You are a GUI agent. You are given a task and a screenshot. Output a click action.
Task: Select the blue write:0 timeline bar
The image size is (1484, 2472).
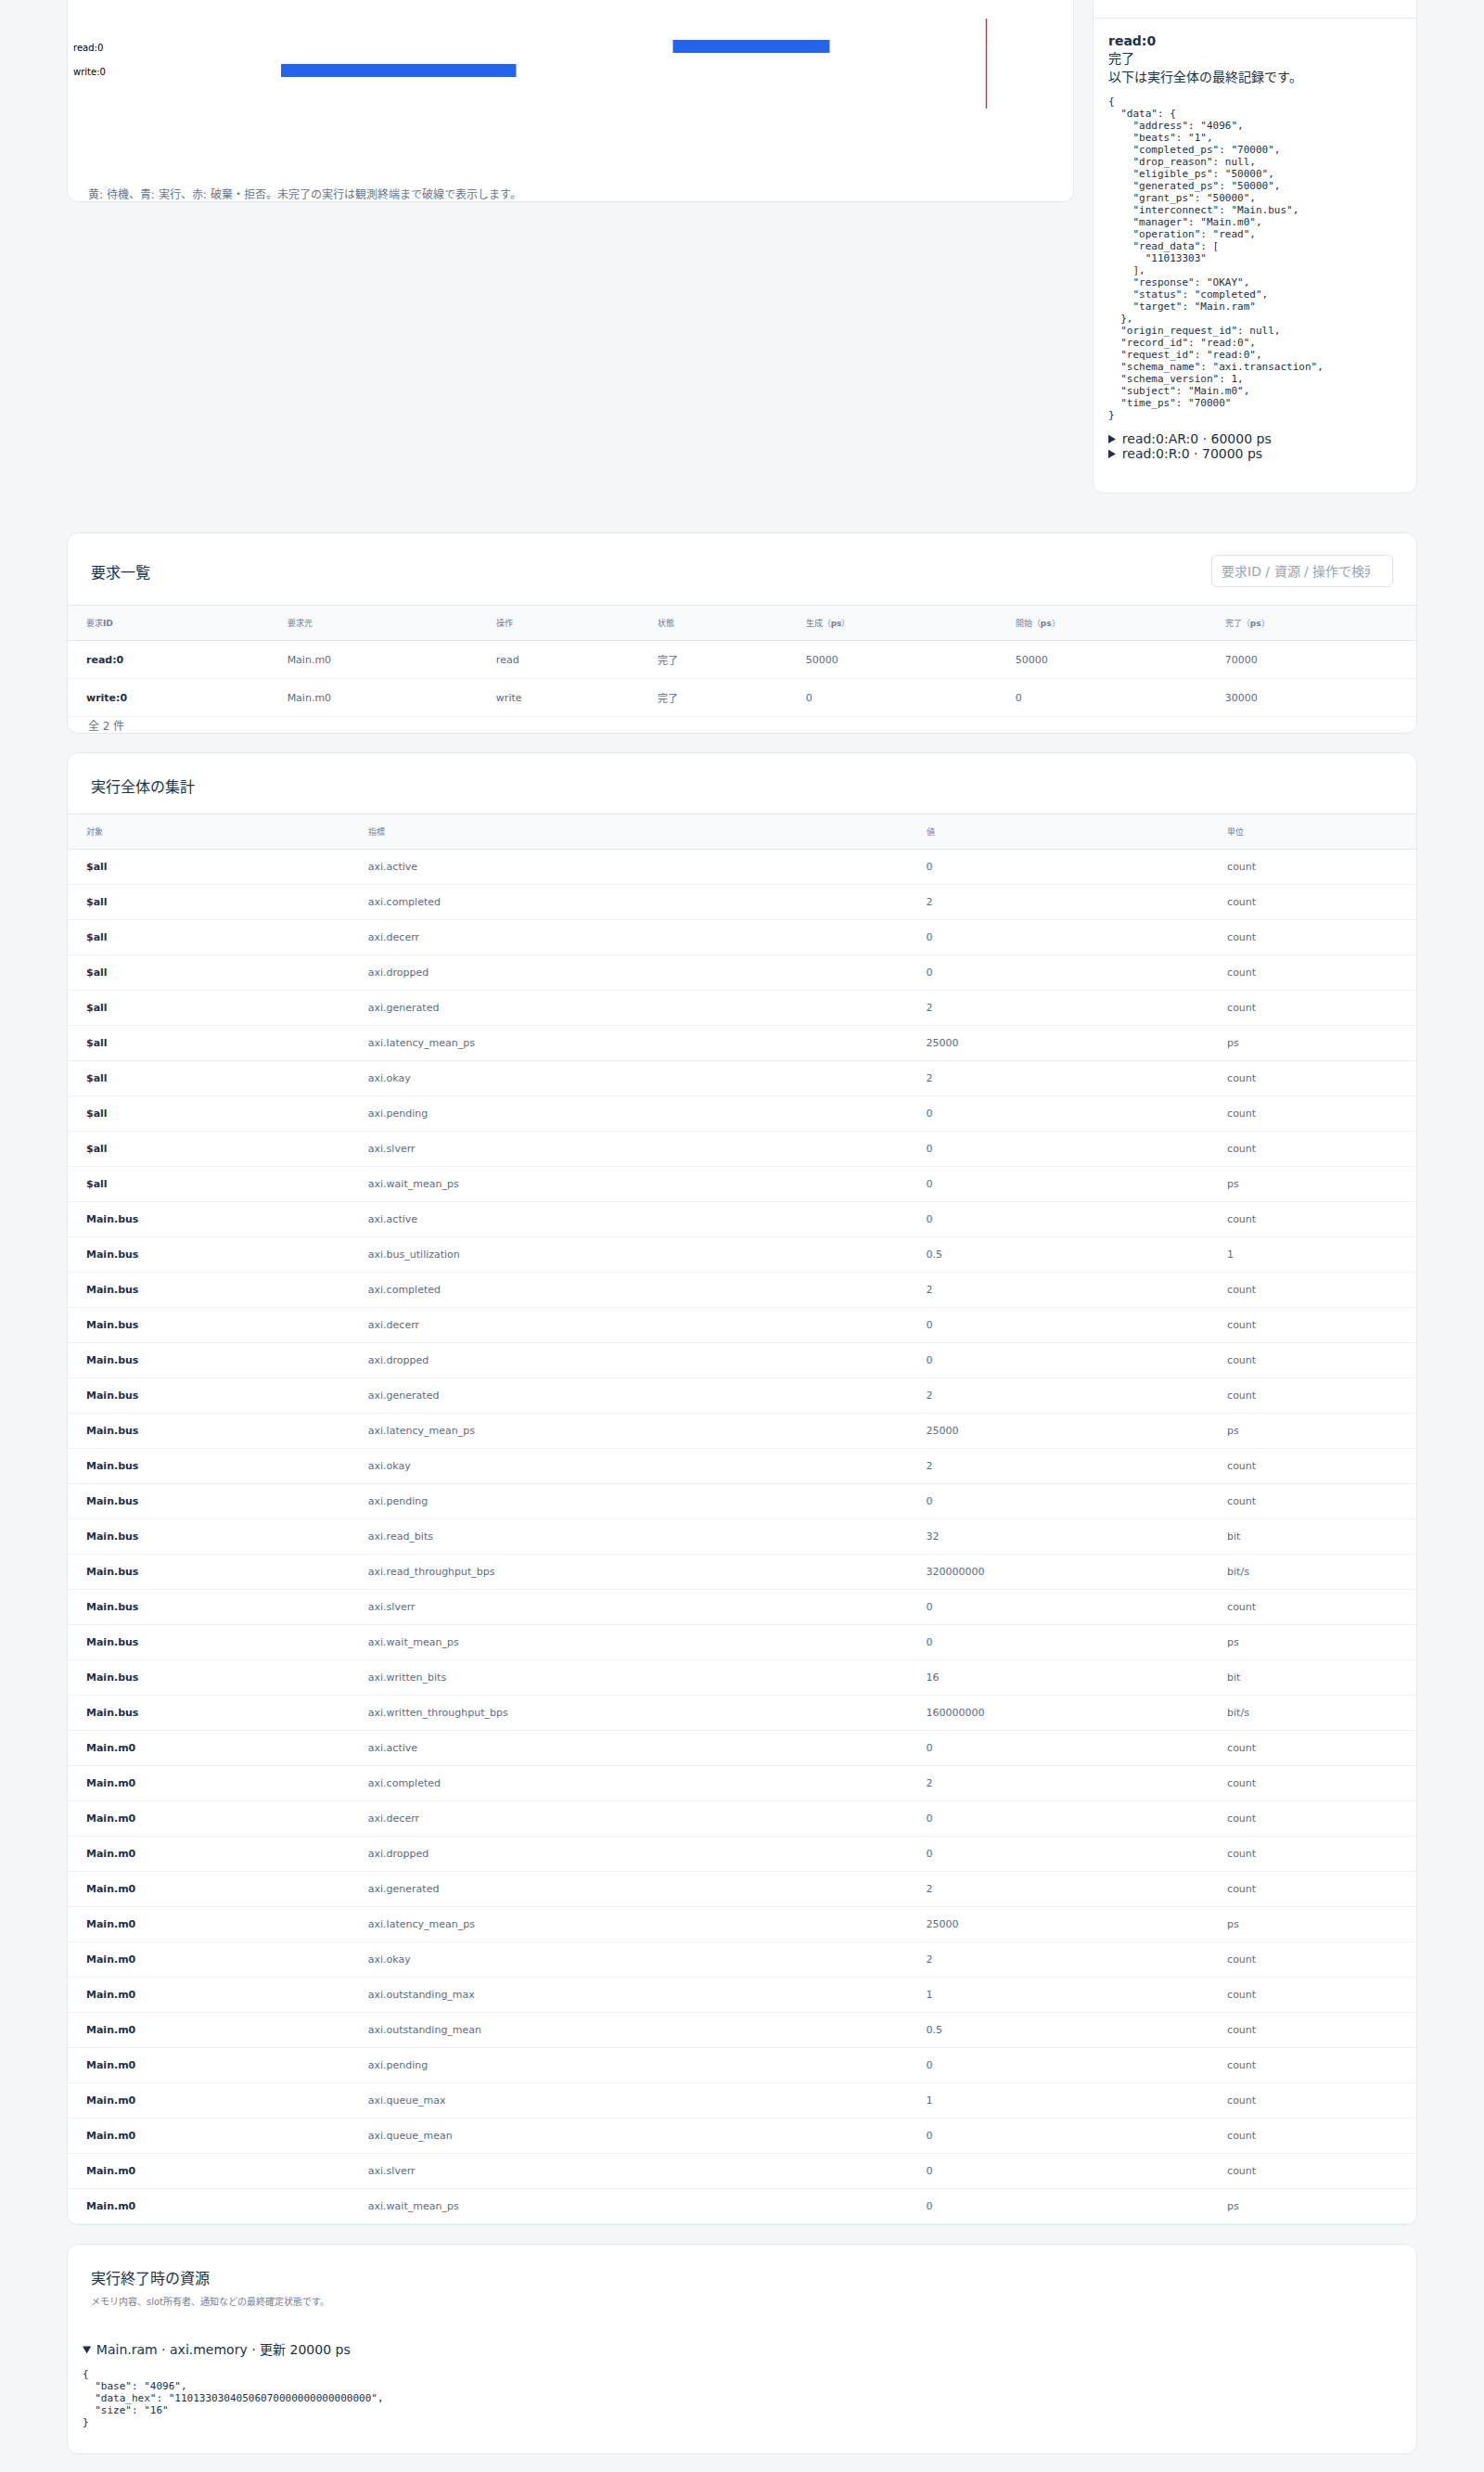[398, 70]
